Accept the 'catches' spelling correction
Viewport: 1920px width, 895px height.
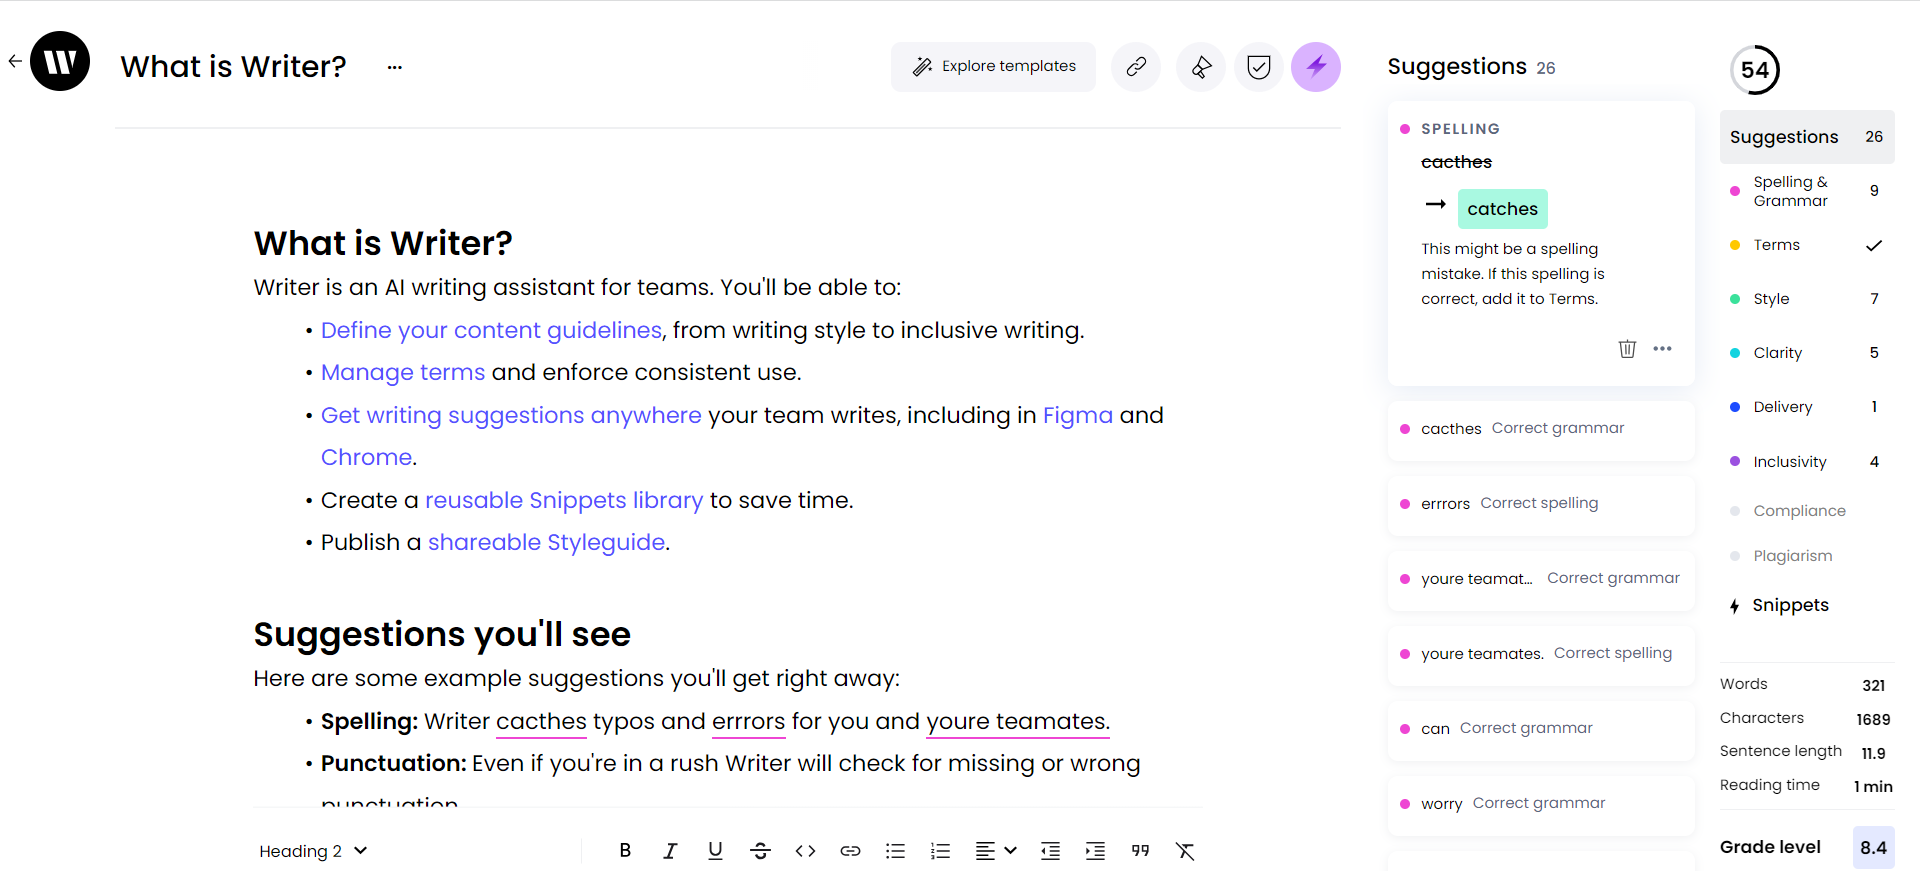[x=1502, y=209]
